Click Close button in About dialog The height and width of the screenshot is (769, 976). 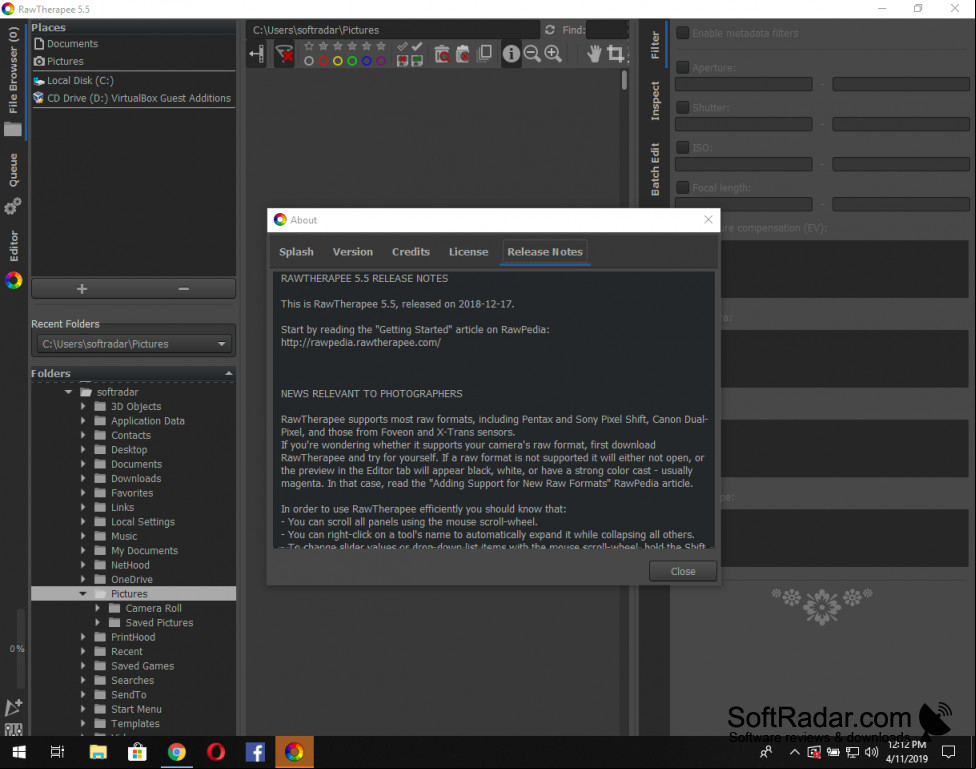pyautogui.click(x=683, y=571)
